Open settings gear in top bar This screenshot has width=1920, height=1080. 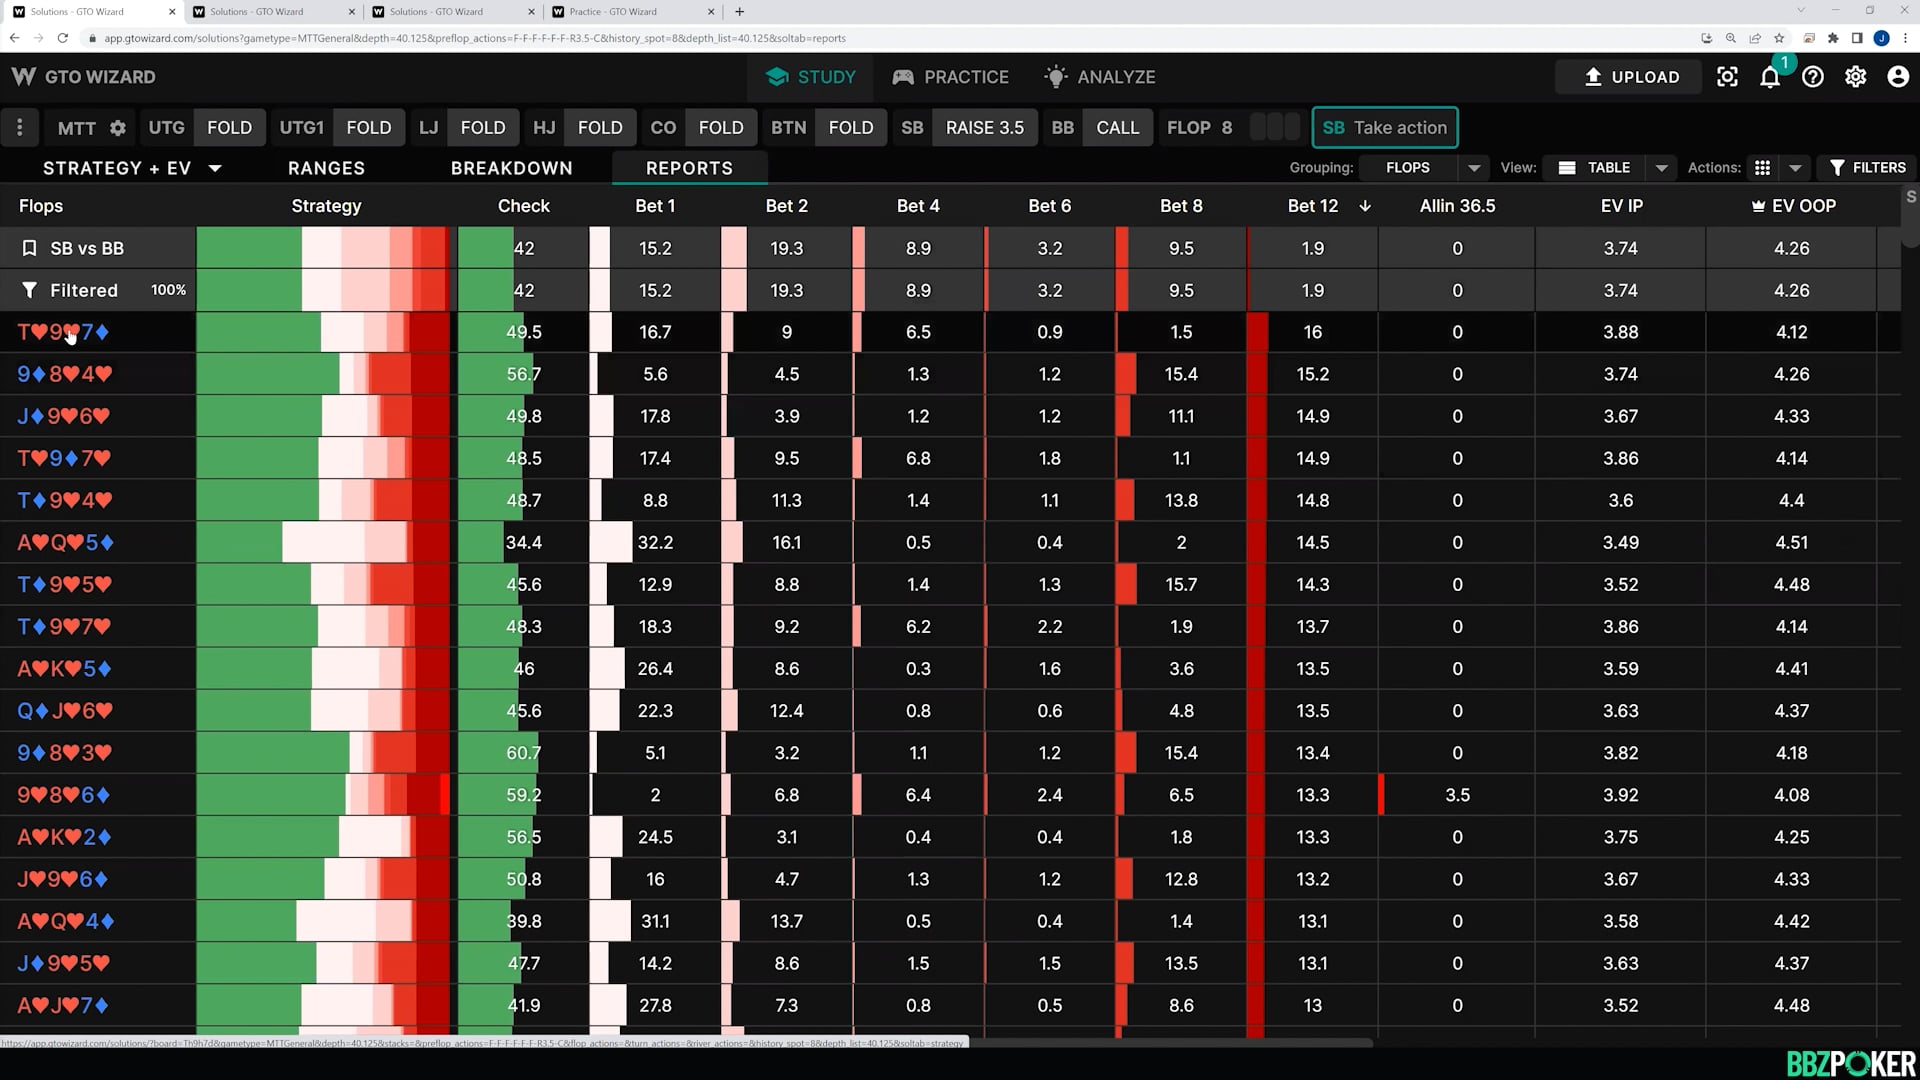tap(1855, 77)
